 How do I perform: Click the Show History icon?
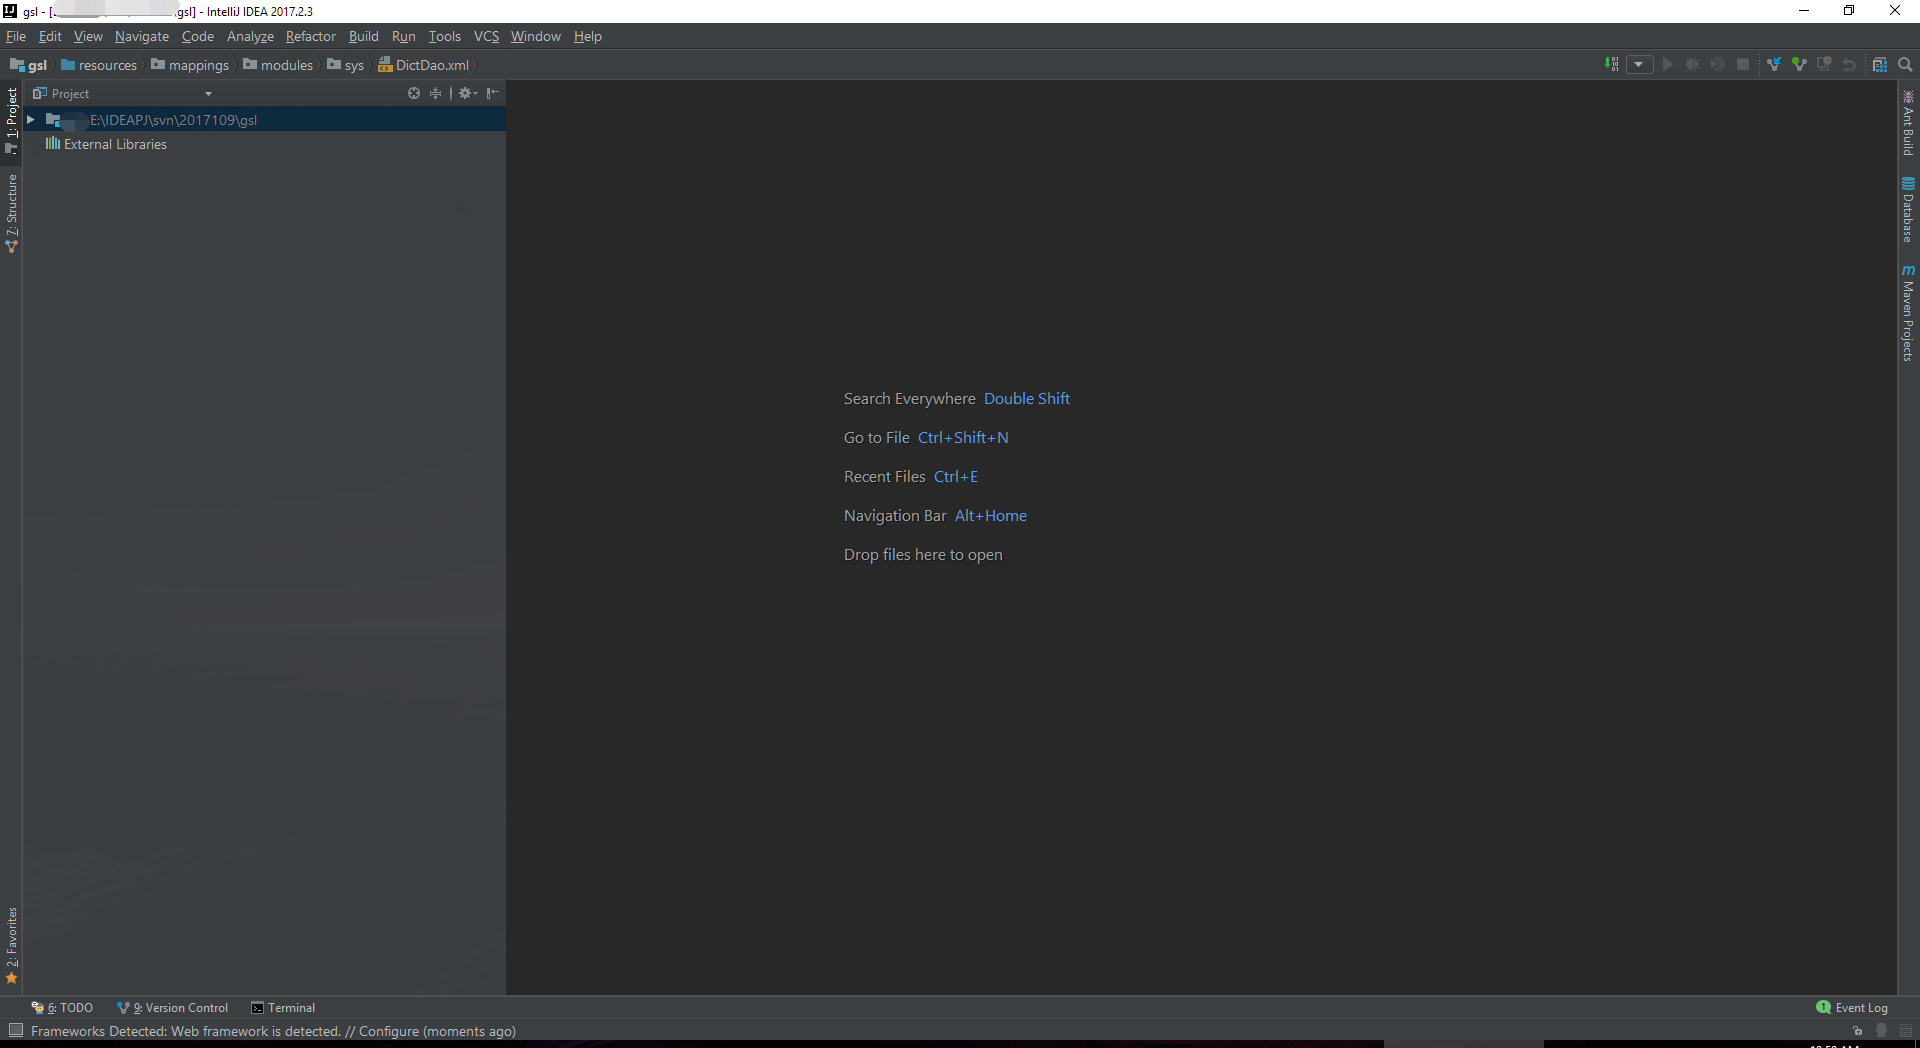(x=1824, y=64)
